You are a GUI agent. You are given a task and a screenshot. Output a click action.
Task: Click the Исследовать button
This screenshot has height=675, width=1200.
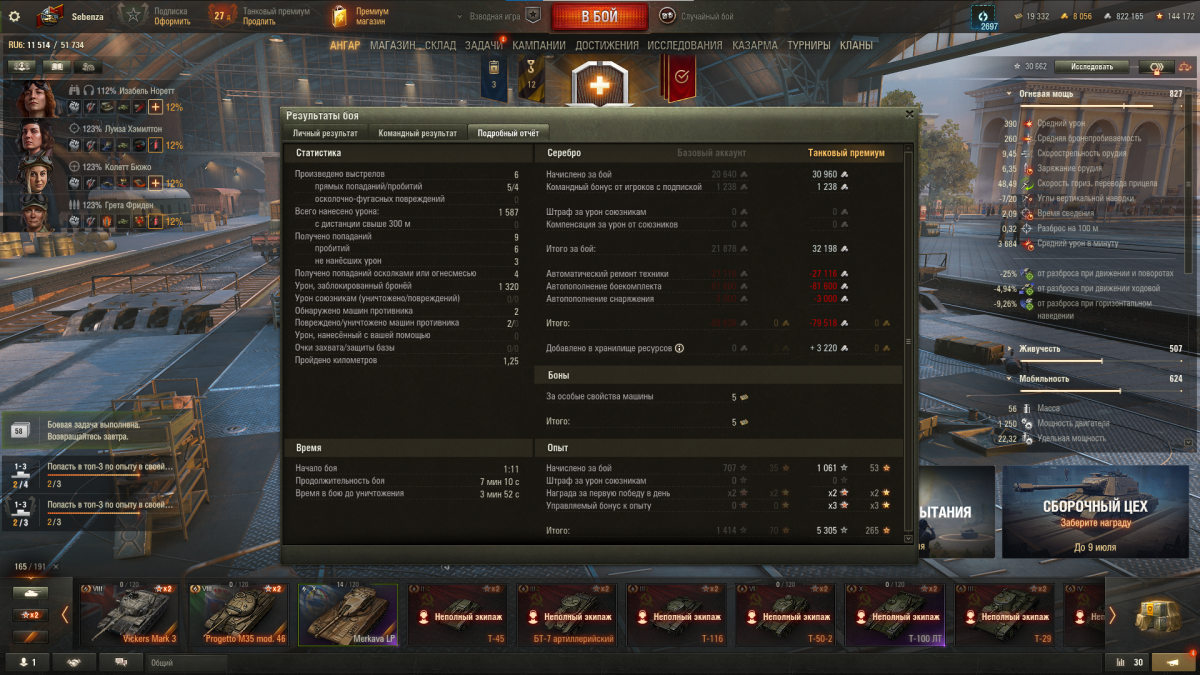coord(1091,67)
